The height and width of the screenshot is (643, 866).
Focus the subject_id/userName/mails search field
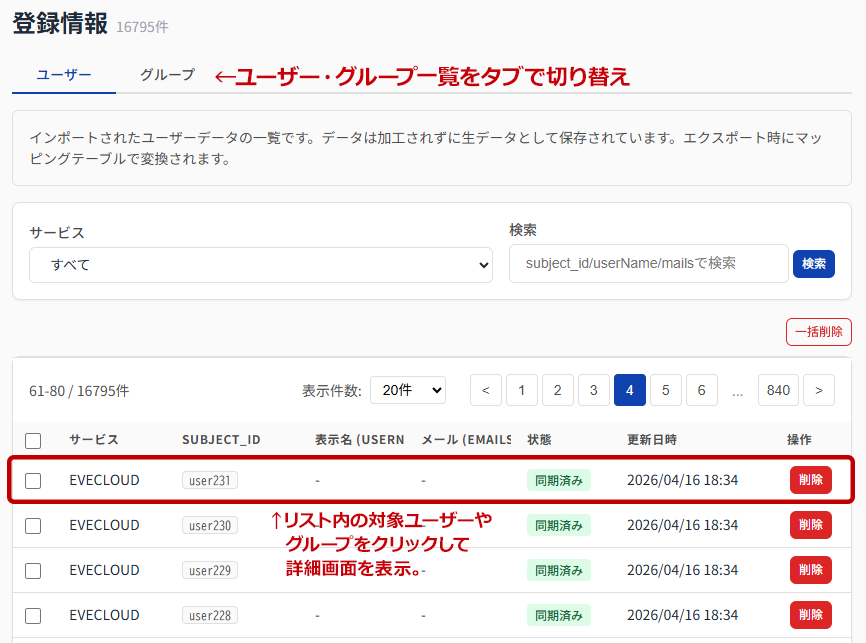648,263
